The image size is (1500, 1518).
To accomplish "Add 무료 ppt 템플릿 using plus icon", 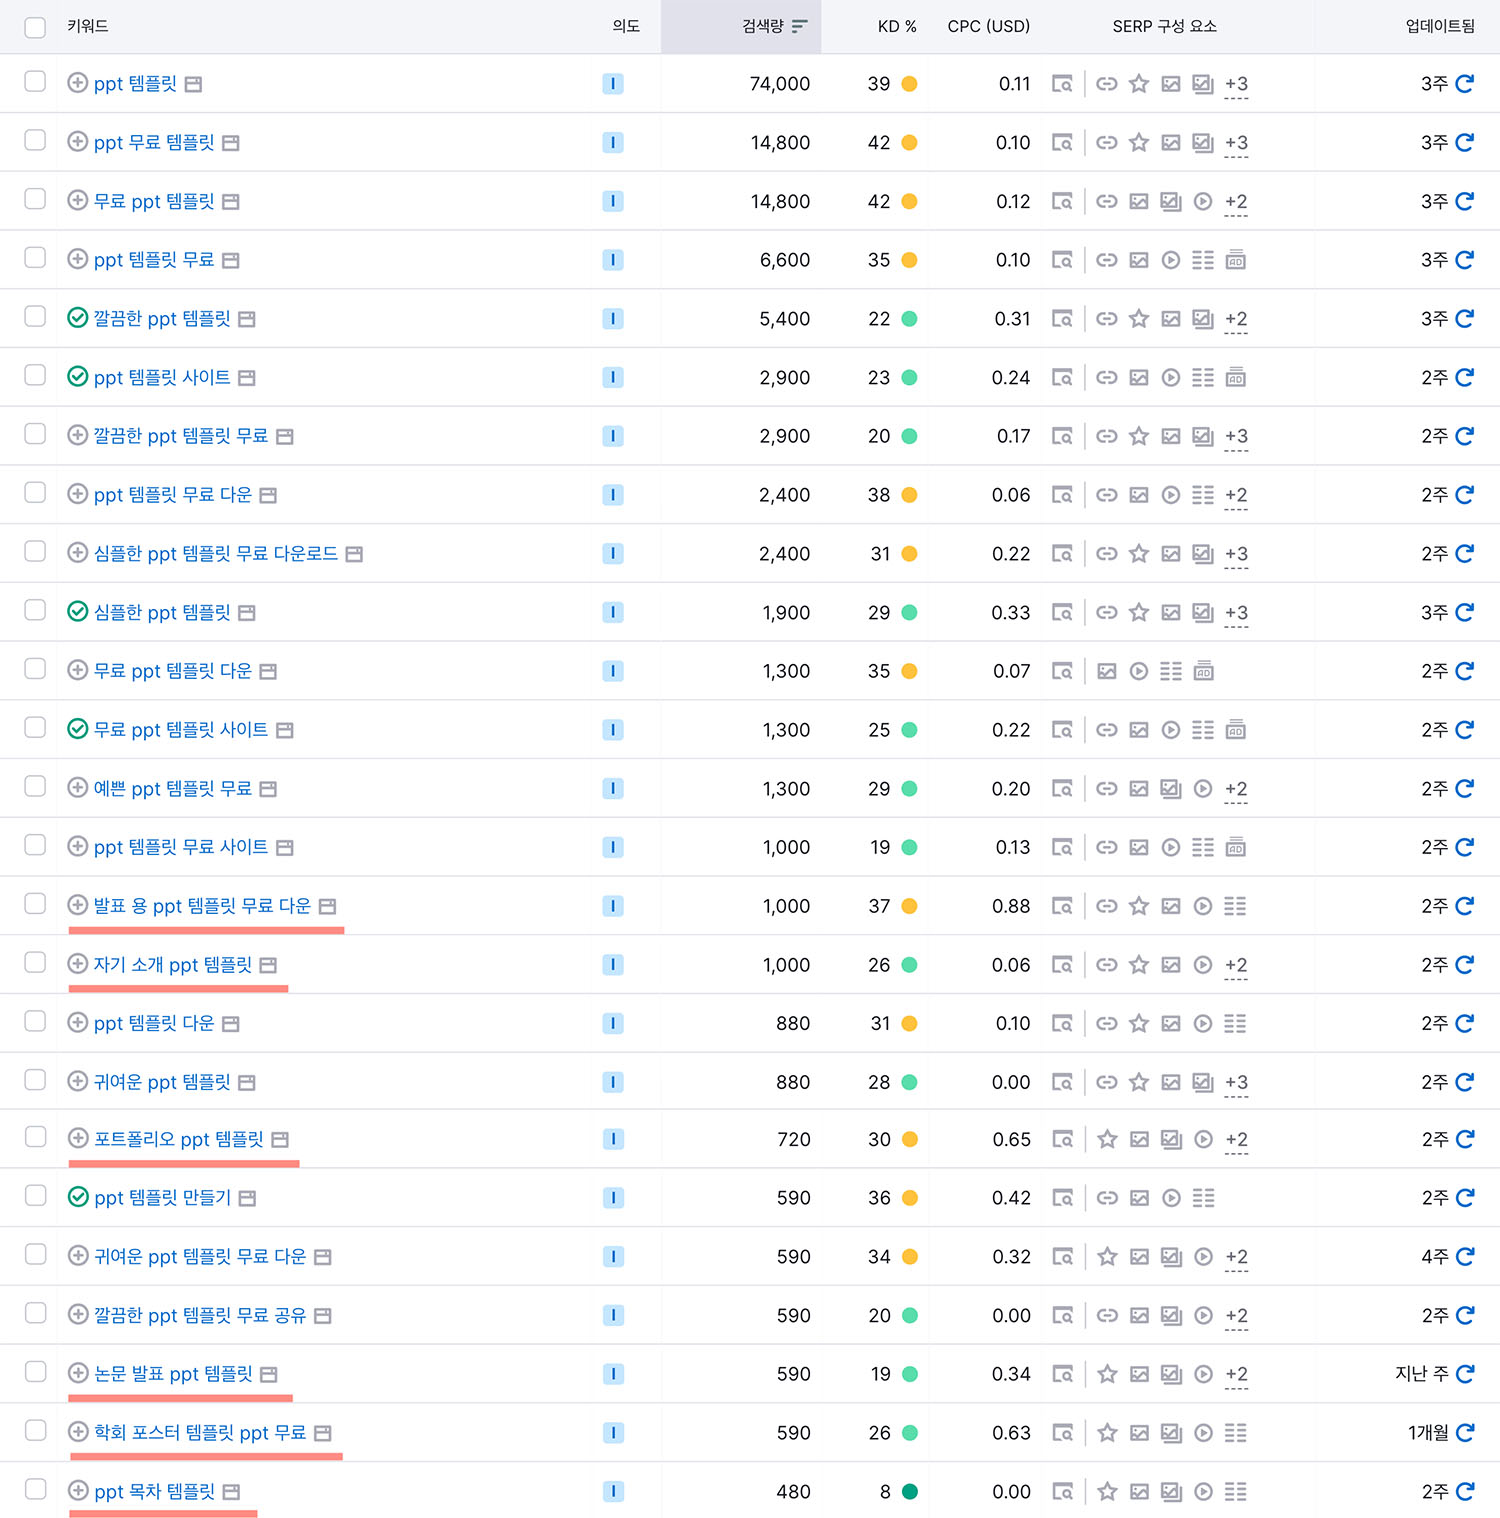I will pyautogui.click(x=77, y=200).
